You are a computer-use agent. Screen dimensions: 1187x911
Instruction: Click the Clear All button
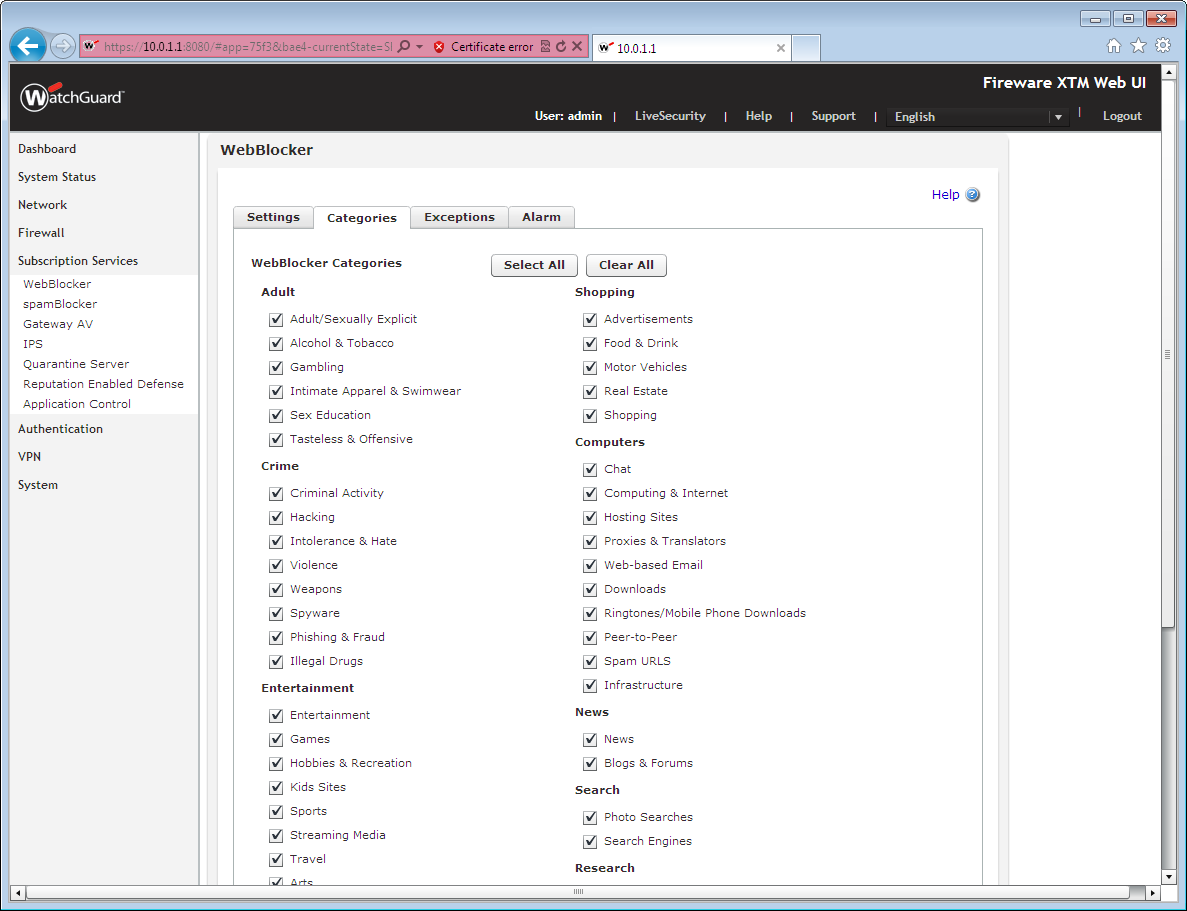(626, 265)
